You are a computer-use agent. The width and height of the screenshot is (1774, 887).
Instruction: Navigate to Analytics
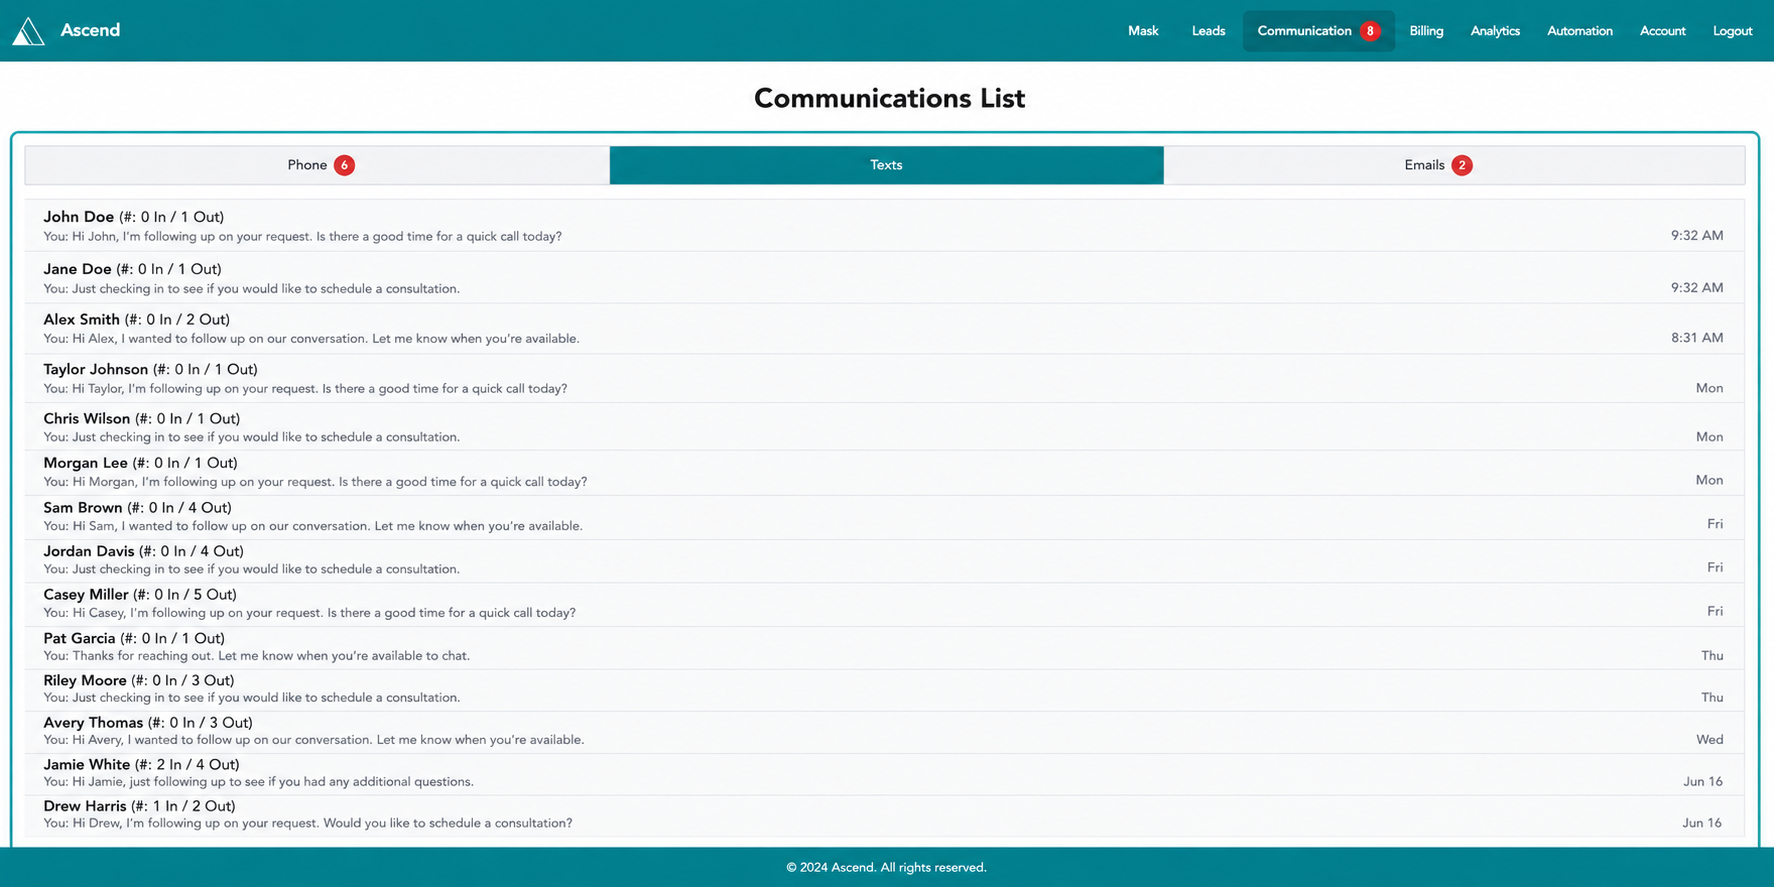[1495, 31]
